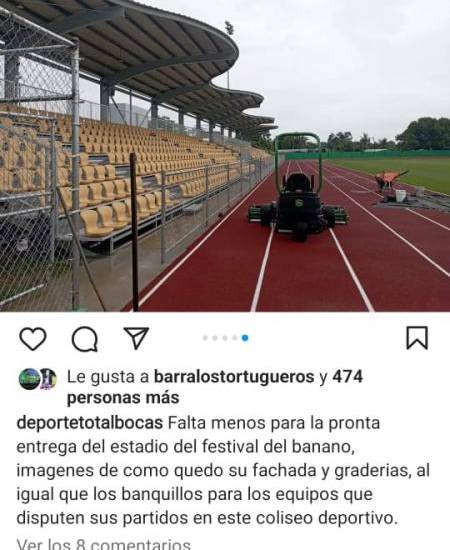The width and height of the screenshot is (450, 550).
Task: Tap the active blue carousel dot
Action: (245, 338)
